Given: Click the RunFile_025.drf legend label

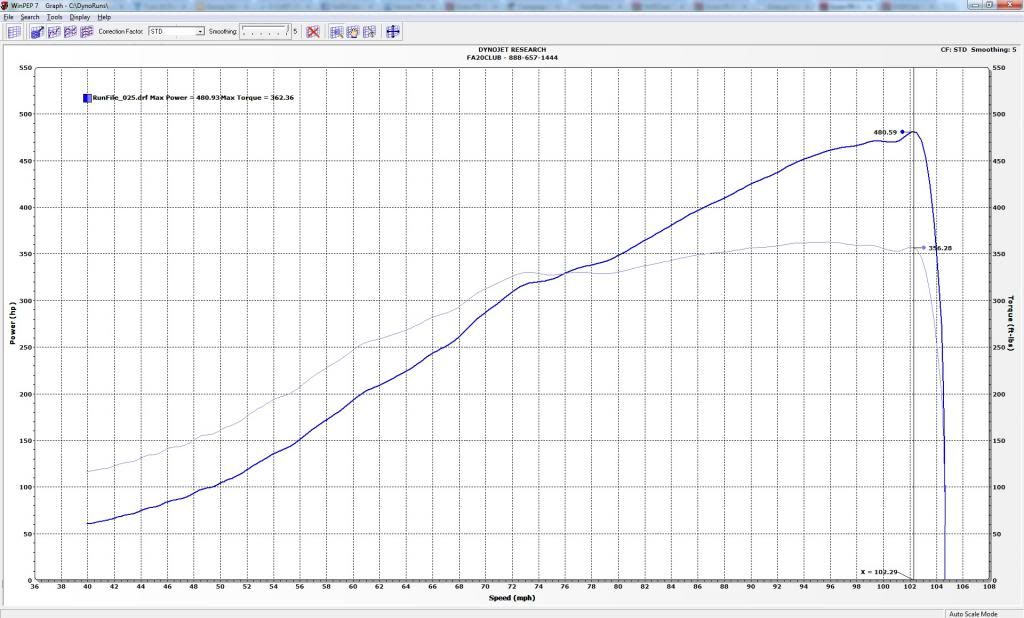Looking at the screenshot, I should coord(120,98).
